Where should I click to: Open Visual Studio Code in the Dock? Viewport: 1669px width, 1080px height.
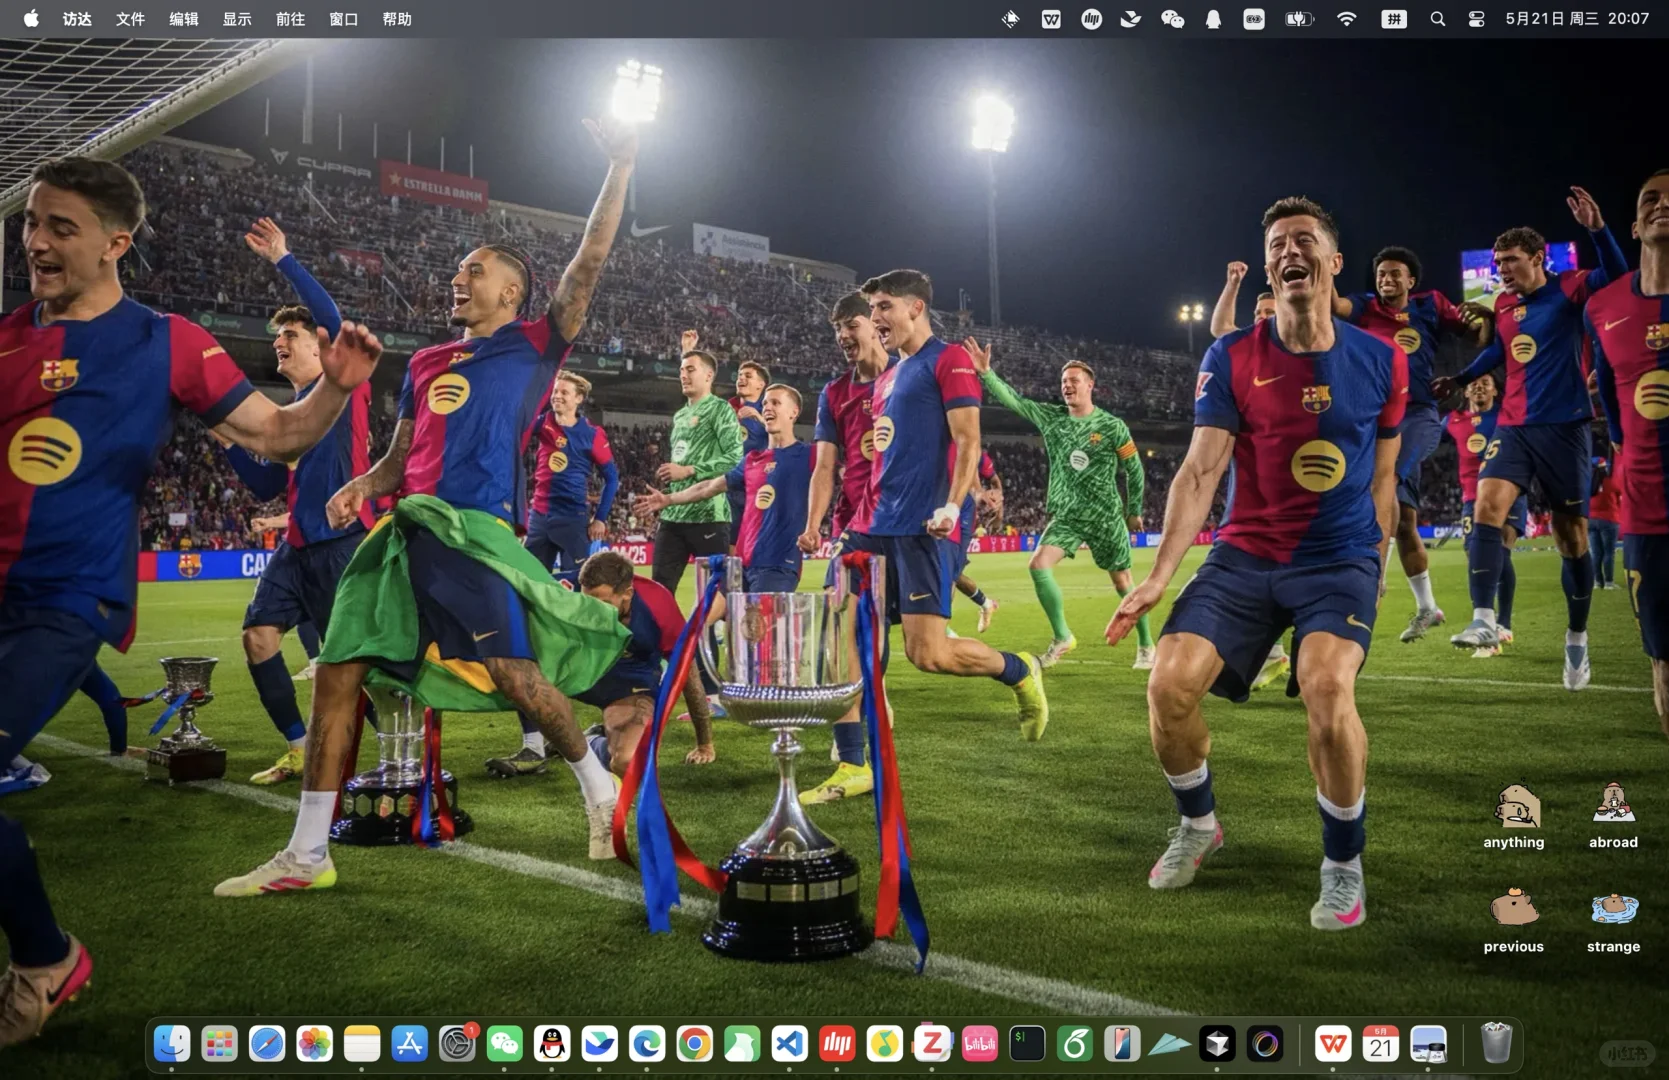789,1044
